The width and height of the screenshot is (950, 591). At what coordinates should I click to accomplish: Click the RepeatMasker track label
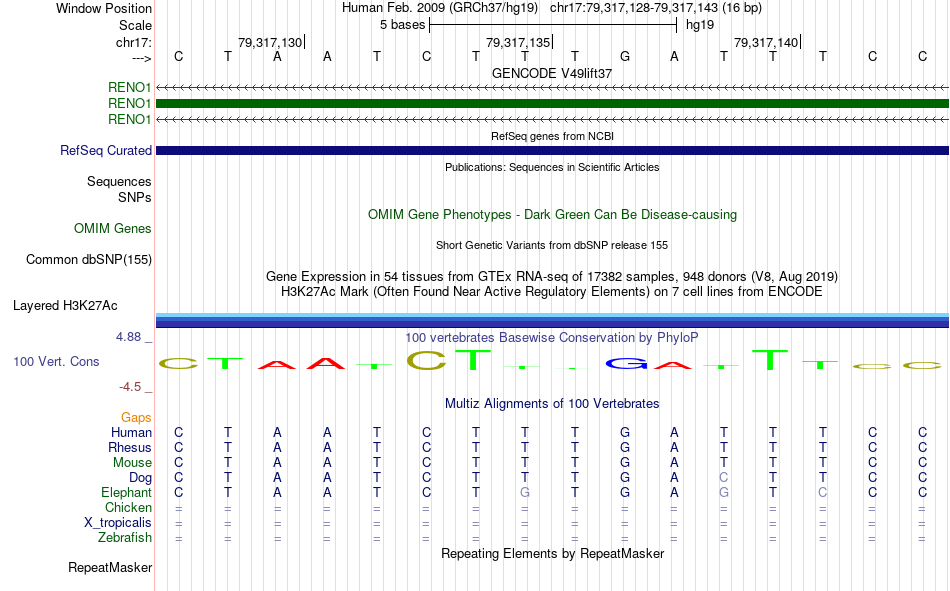click(110, 568)
